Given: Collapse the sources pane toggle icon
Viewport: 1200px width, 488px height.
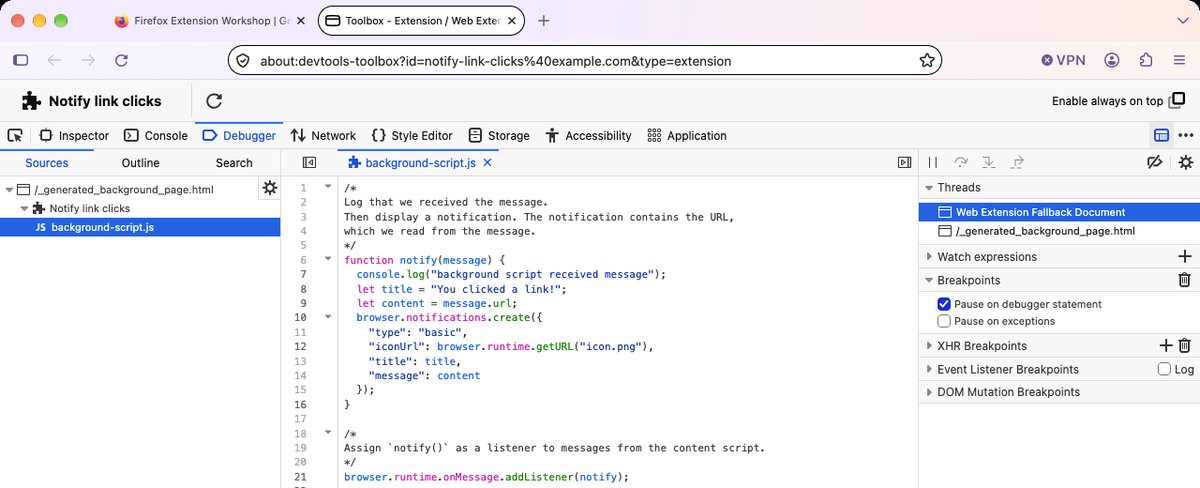Looking at the screenshot, I should [x=310, y=162].
